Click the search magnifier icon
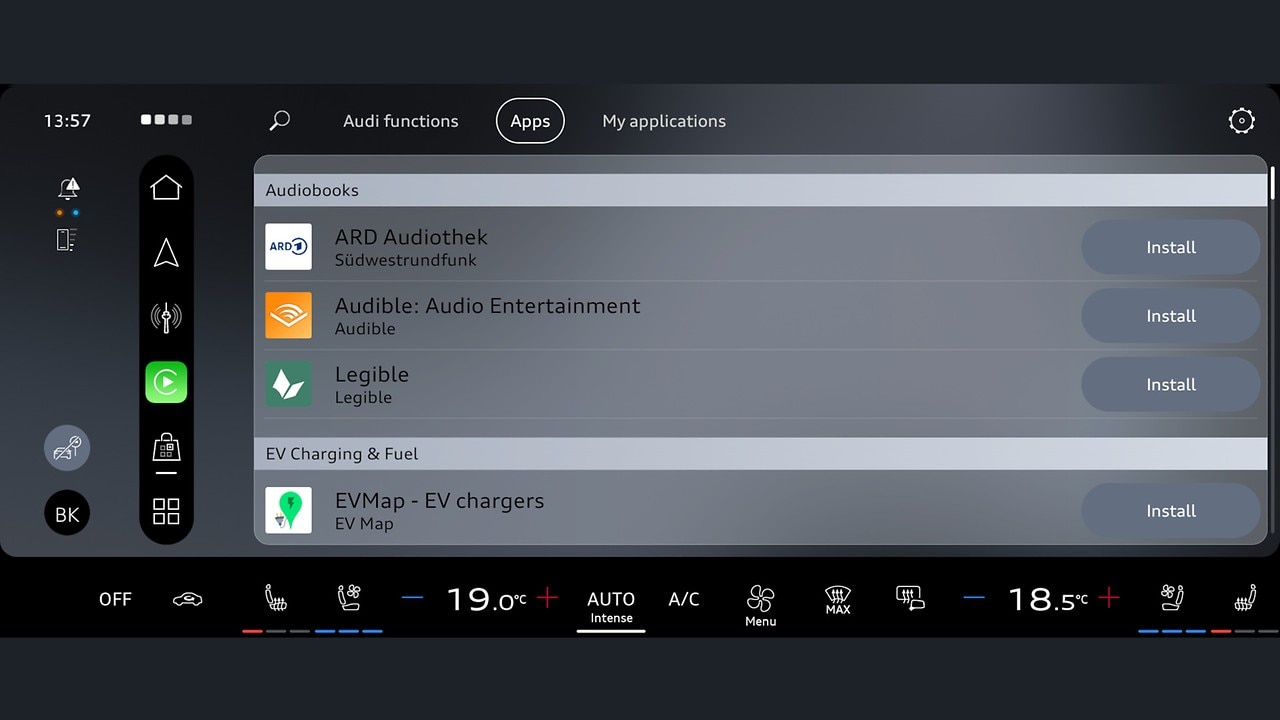The image size is (1280, 720). tap(280, 121)
